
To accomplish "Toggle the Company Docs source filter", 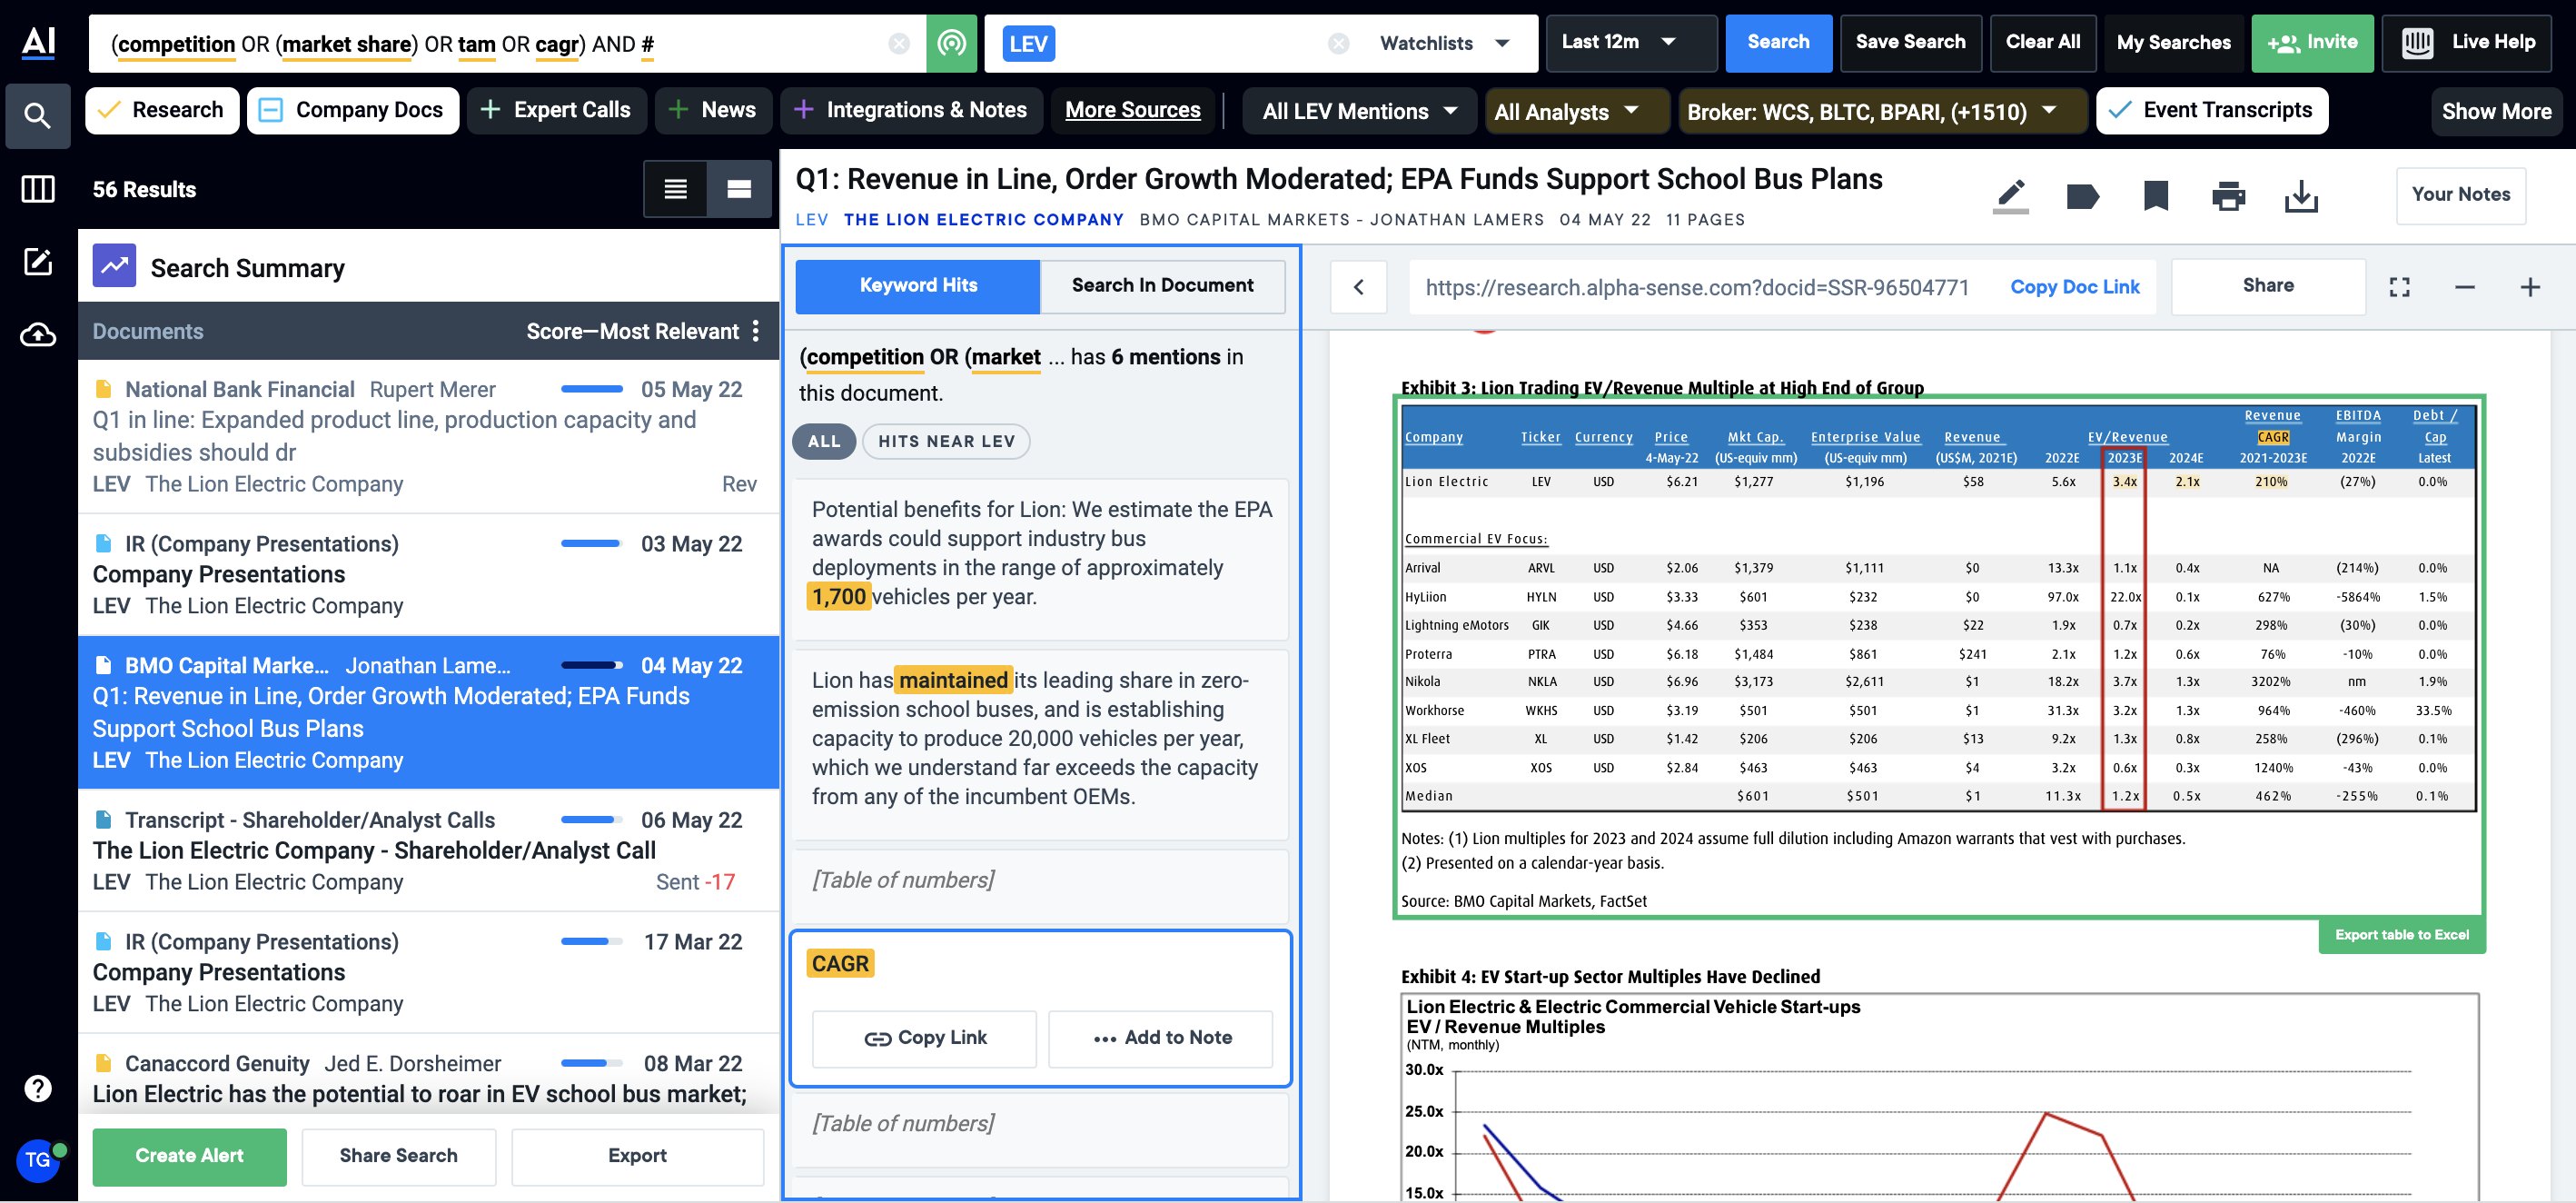I will pos(353,110).
